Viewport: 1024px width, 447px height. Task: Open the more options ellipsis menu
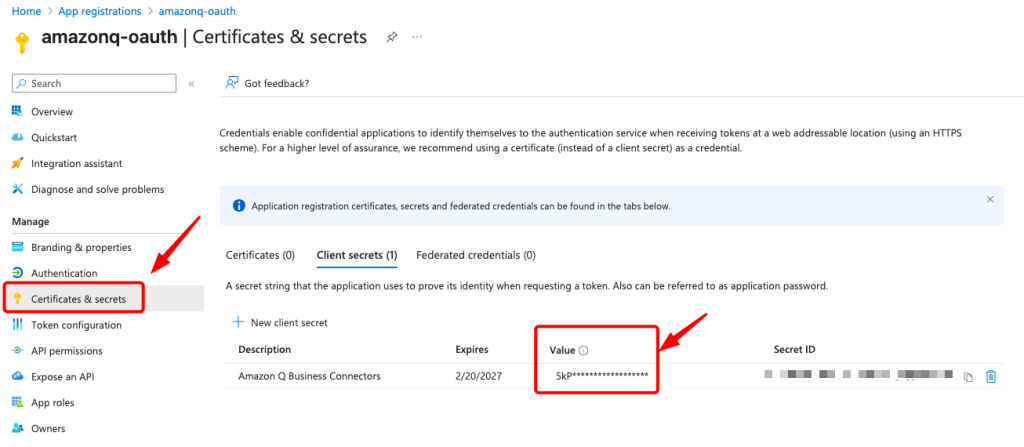(417, 37)
